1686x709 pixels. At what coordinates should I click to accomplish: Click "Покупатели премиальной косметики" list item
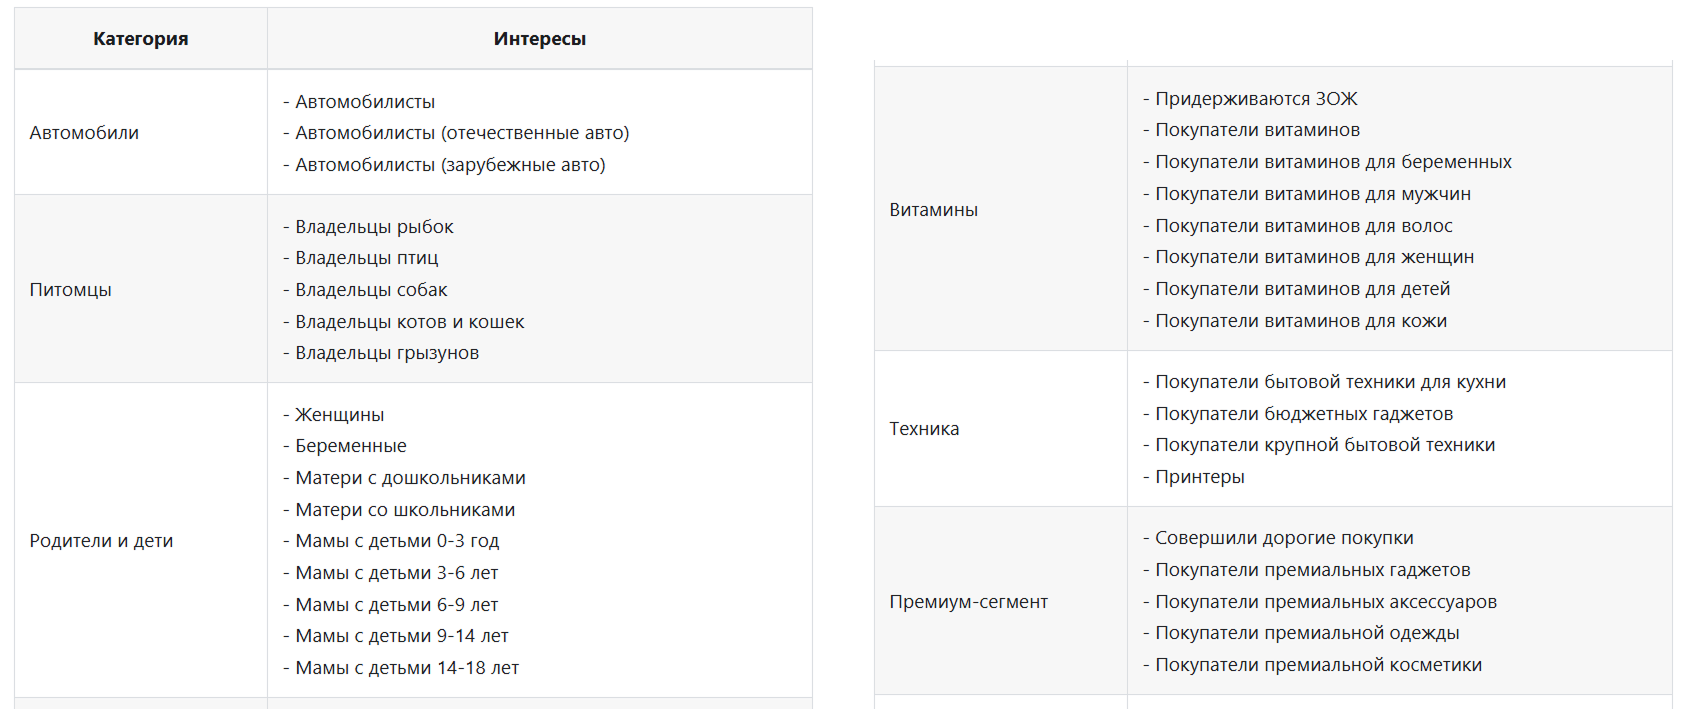tap(1318, 665)
